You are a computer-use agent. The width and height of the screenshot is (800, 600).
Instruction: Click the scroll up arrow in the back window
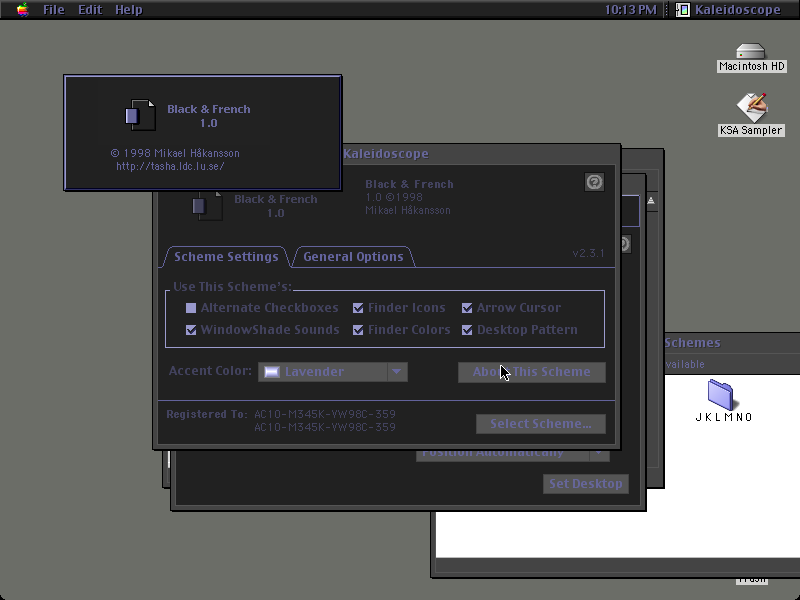coord(651,201)
